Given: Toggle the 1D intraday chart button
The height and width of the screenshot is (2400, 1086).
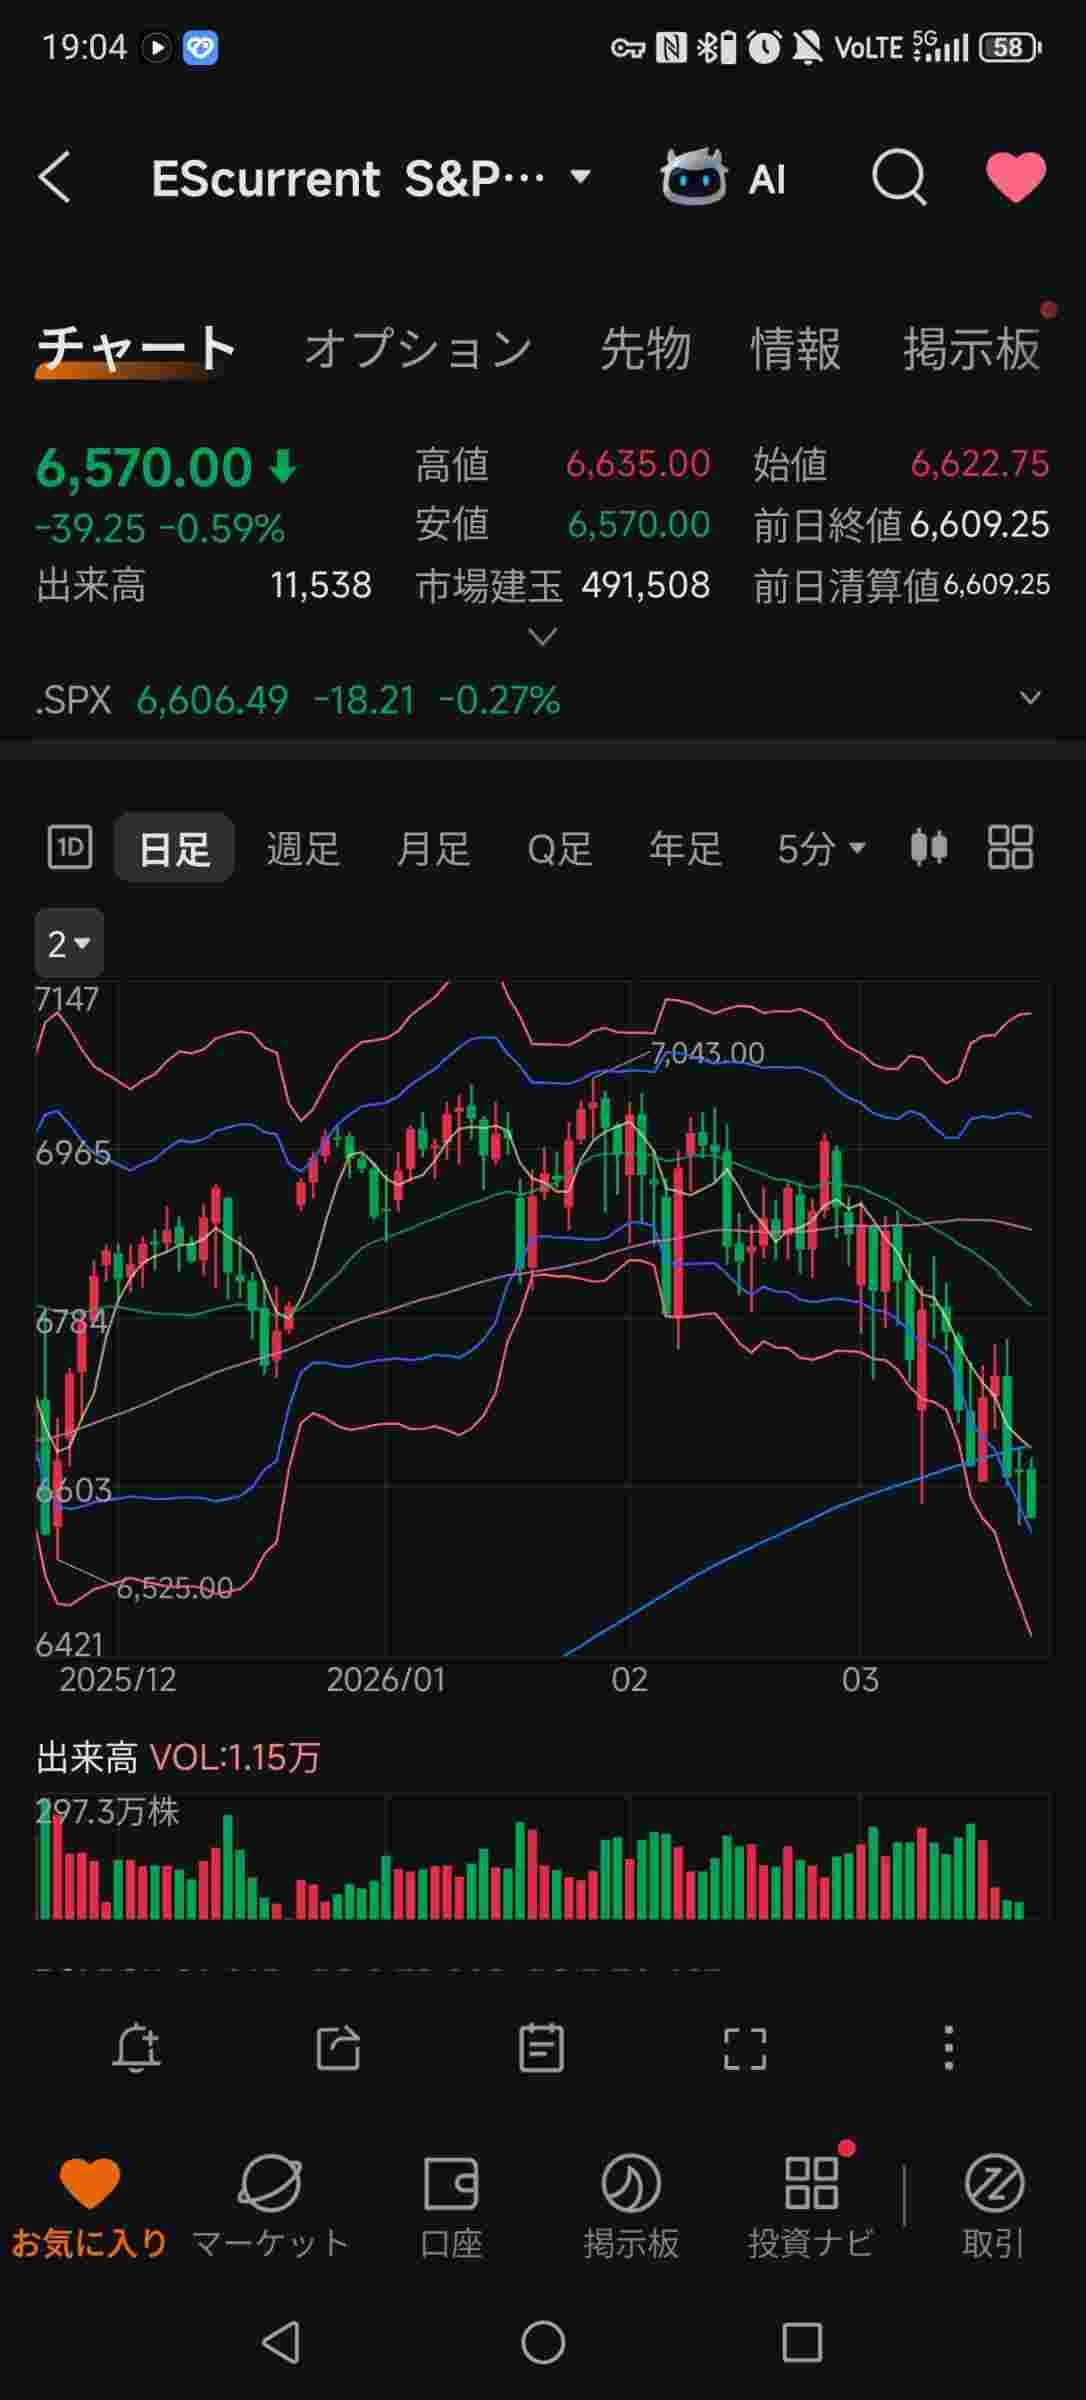Looking at the screenshot, I should [x=70, y=848].
